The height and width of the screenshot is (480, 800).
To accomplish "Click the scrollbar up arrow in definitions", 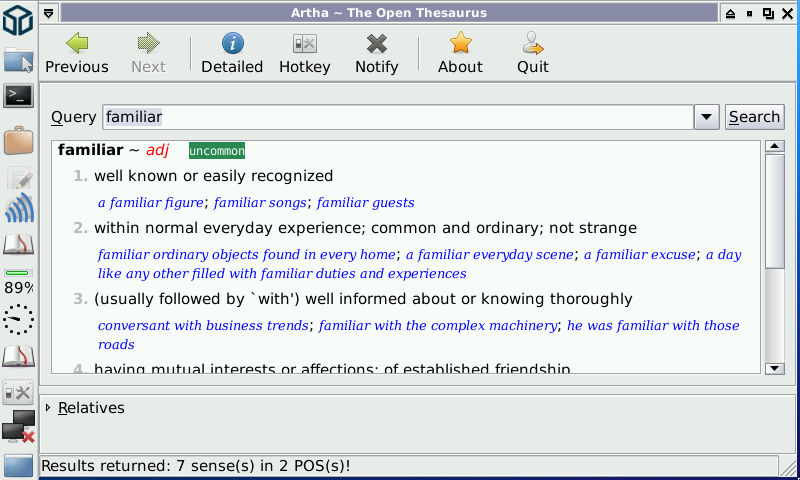I will [774, 146].
